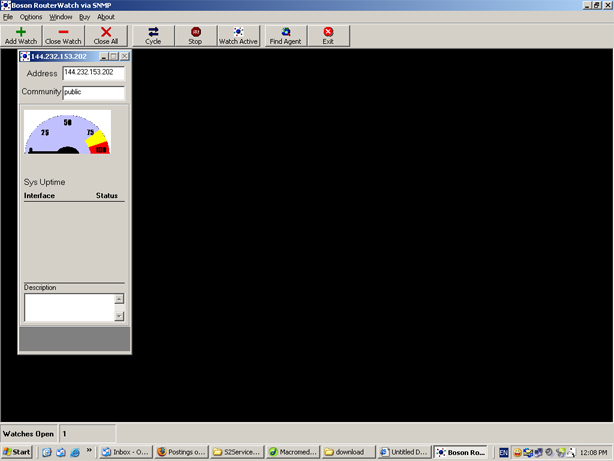
Task: Click the watch window title icon
Action: pos(25,56)
